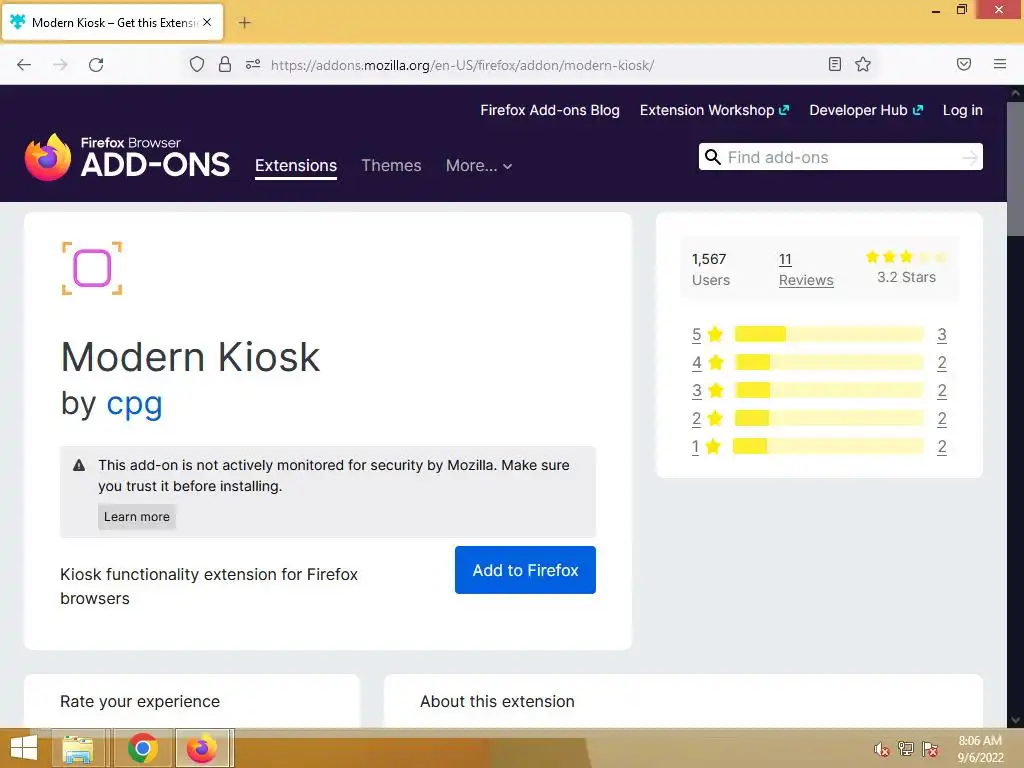Image resolution: width=1024 pixels, height=768 pixels.
Task: Toggle reader view icon
Action: [x=835, y=64]
